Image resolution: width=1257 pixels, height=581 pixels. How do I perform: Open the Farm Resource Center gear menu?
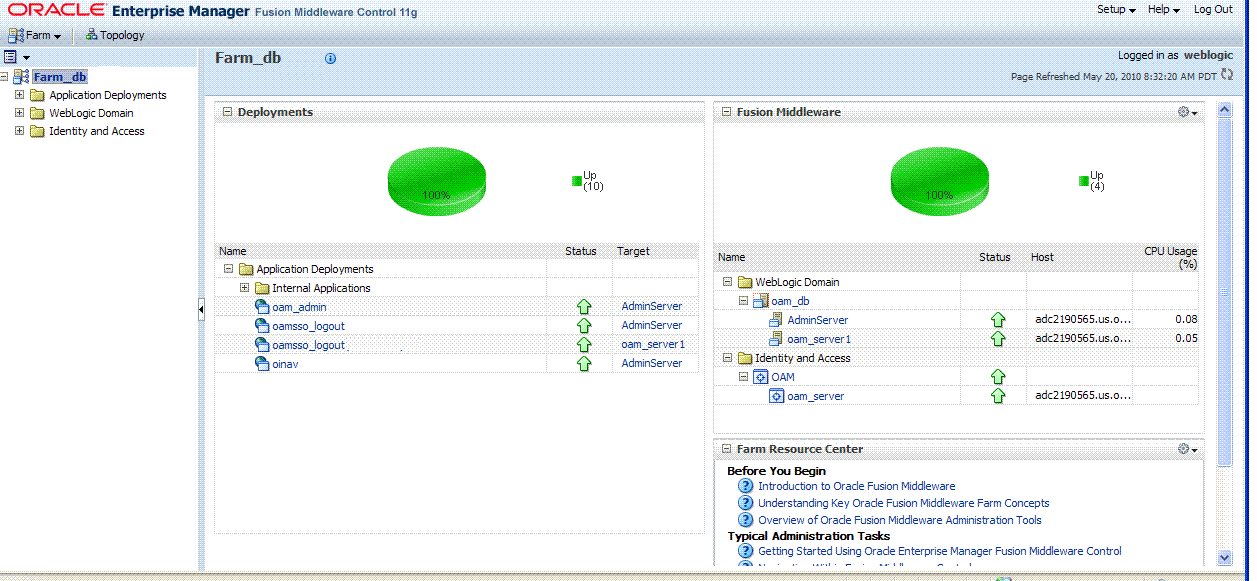(1188, 449)
